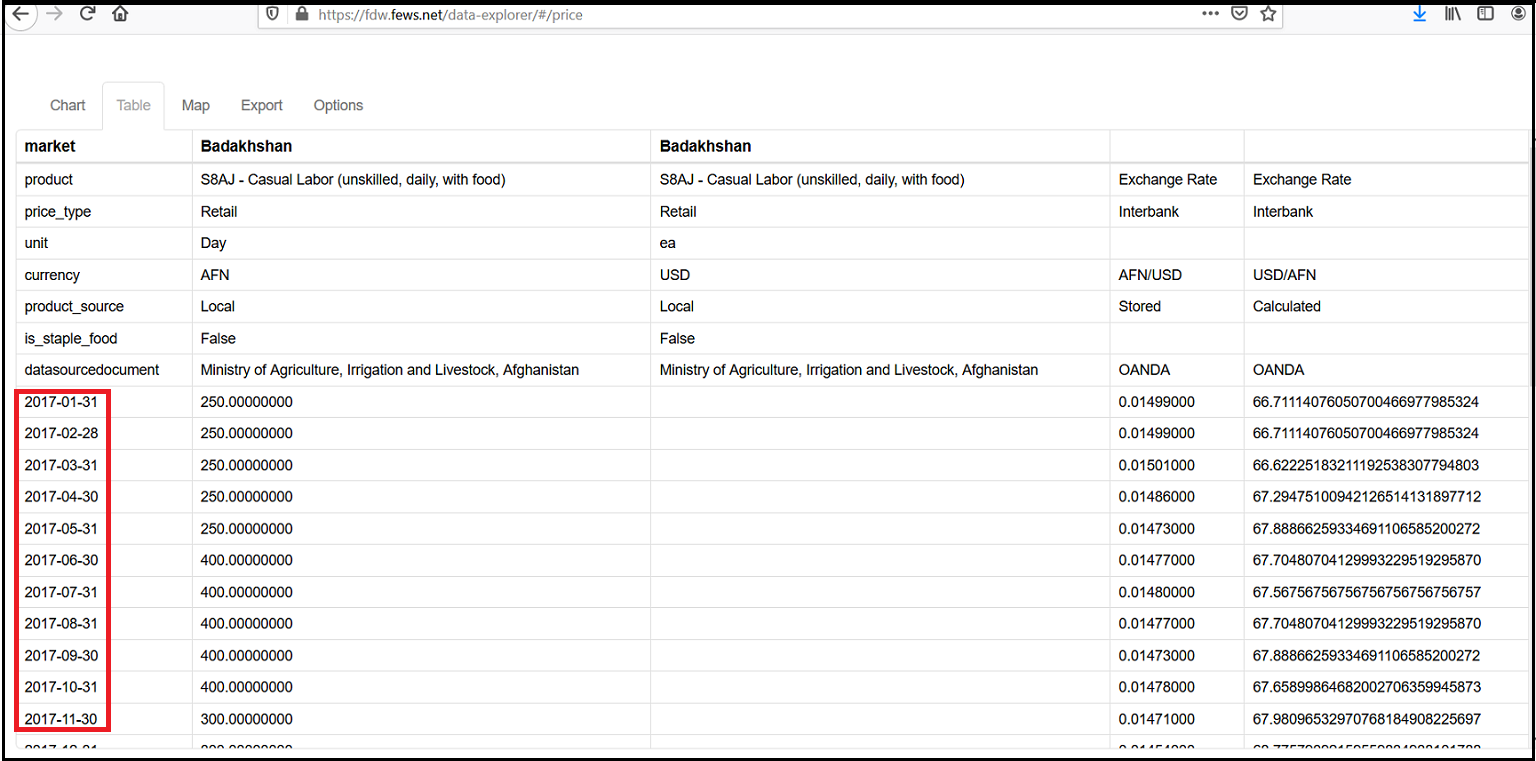Reload the page with the refresh icon
Screen dimensions: 1536x761
[87, 14]
